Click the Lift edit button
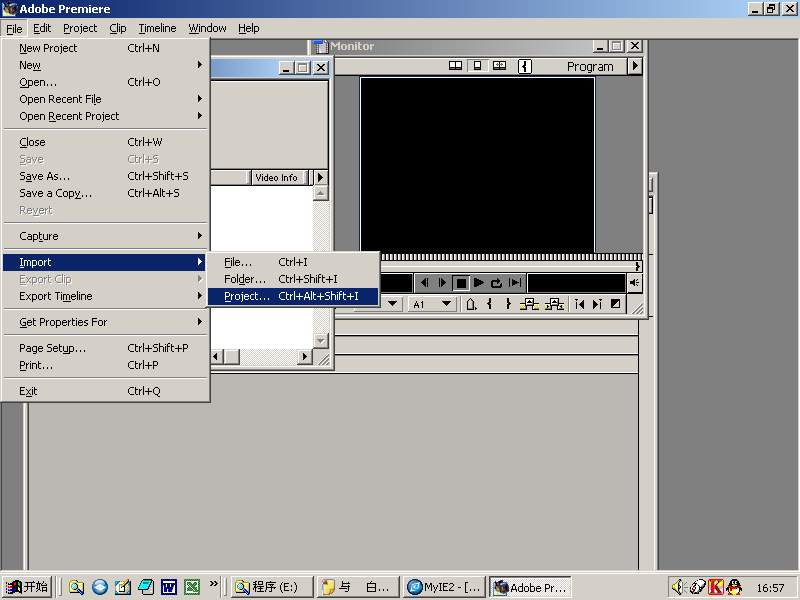 pos(529,304)
